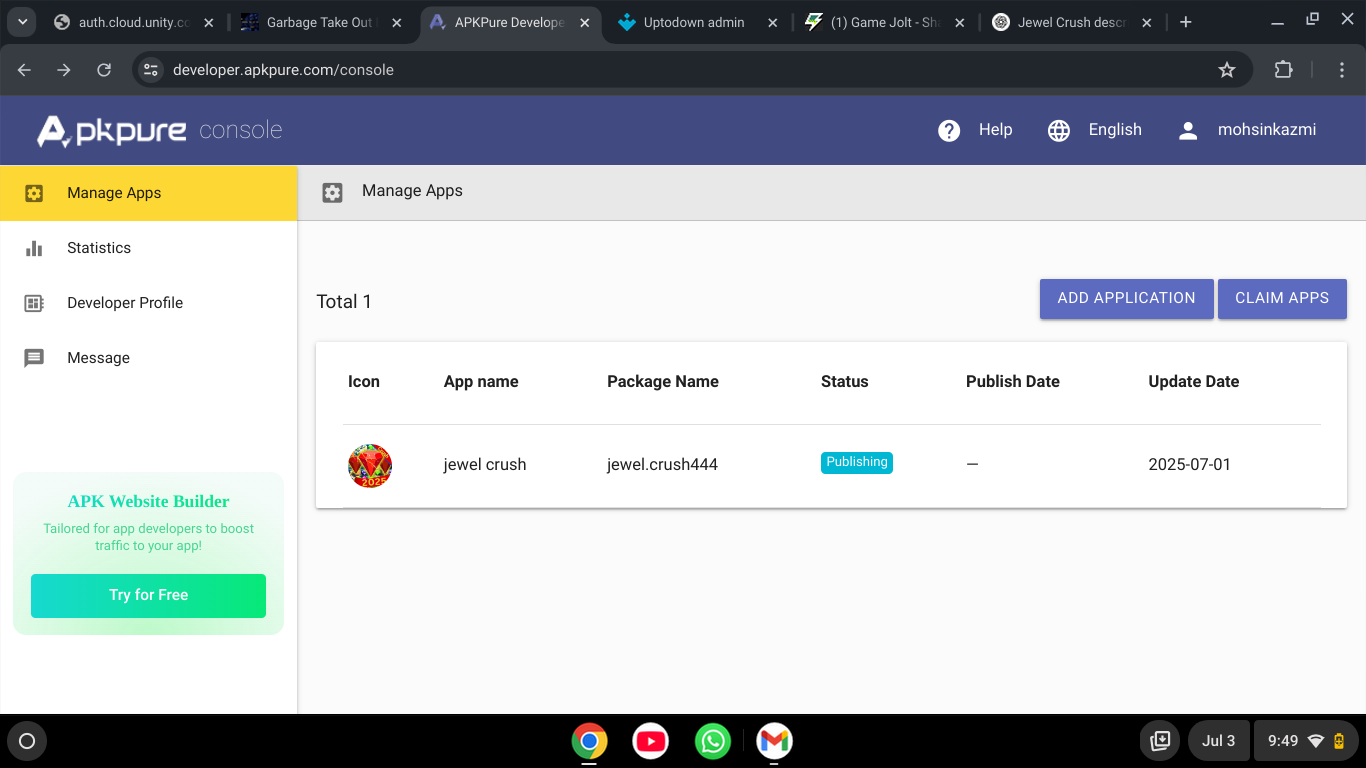Switch to the Uptodown admin tab

(697, 22)
